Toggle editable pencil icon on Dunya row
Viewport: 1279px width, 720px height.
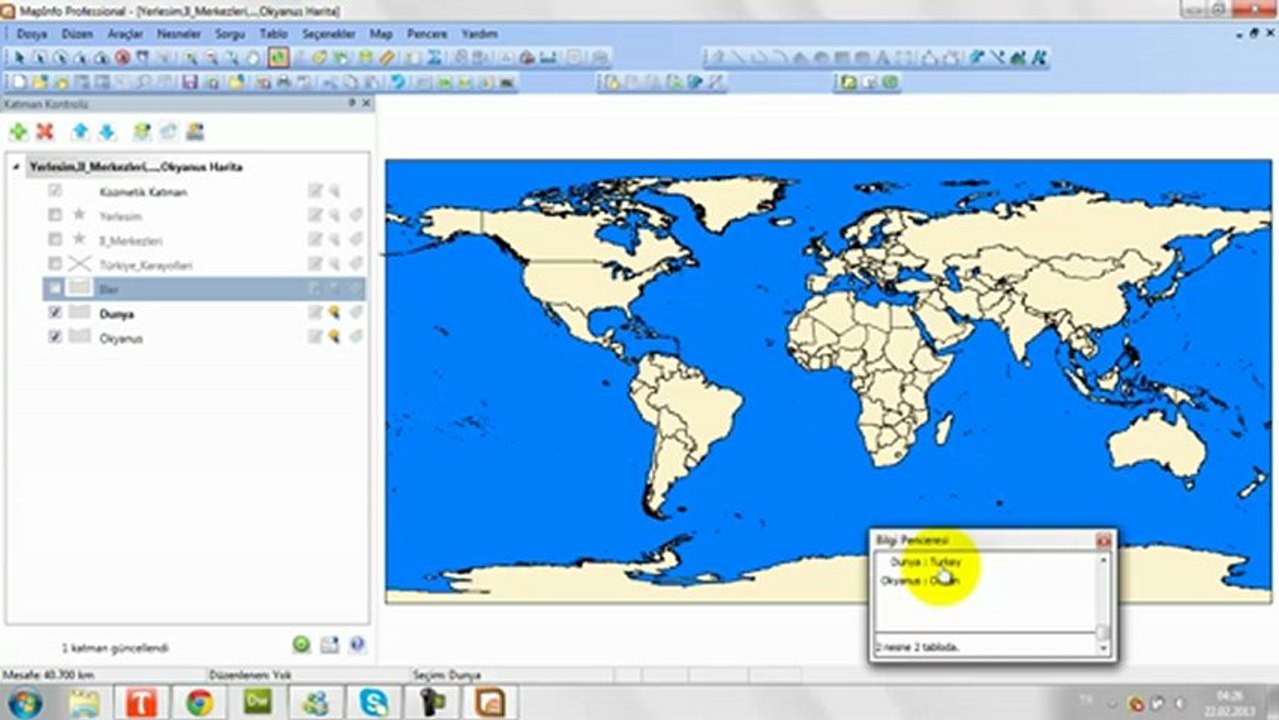coord(315,313)
